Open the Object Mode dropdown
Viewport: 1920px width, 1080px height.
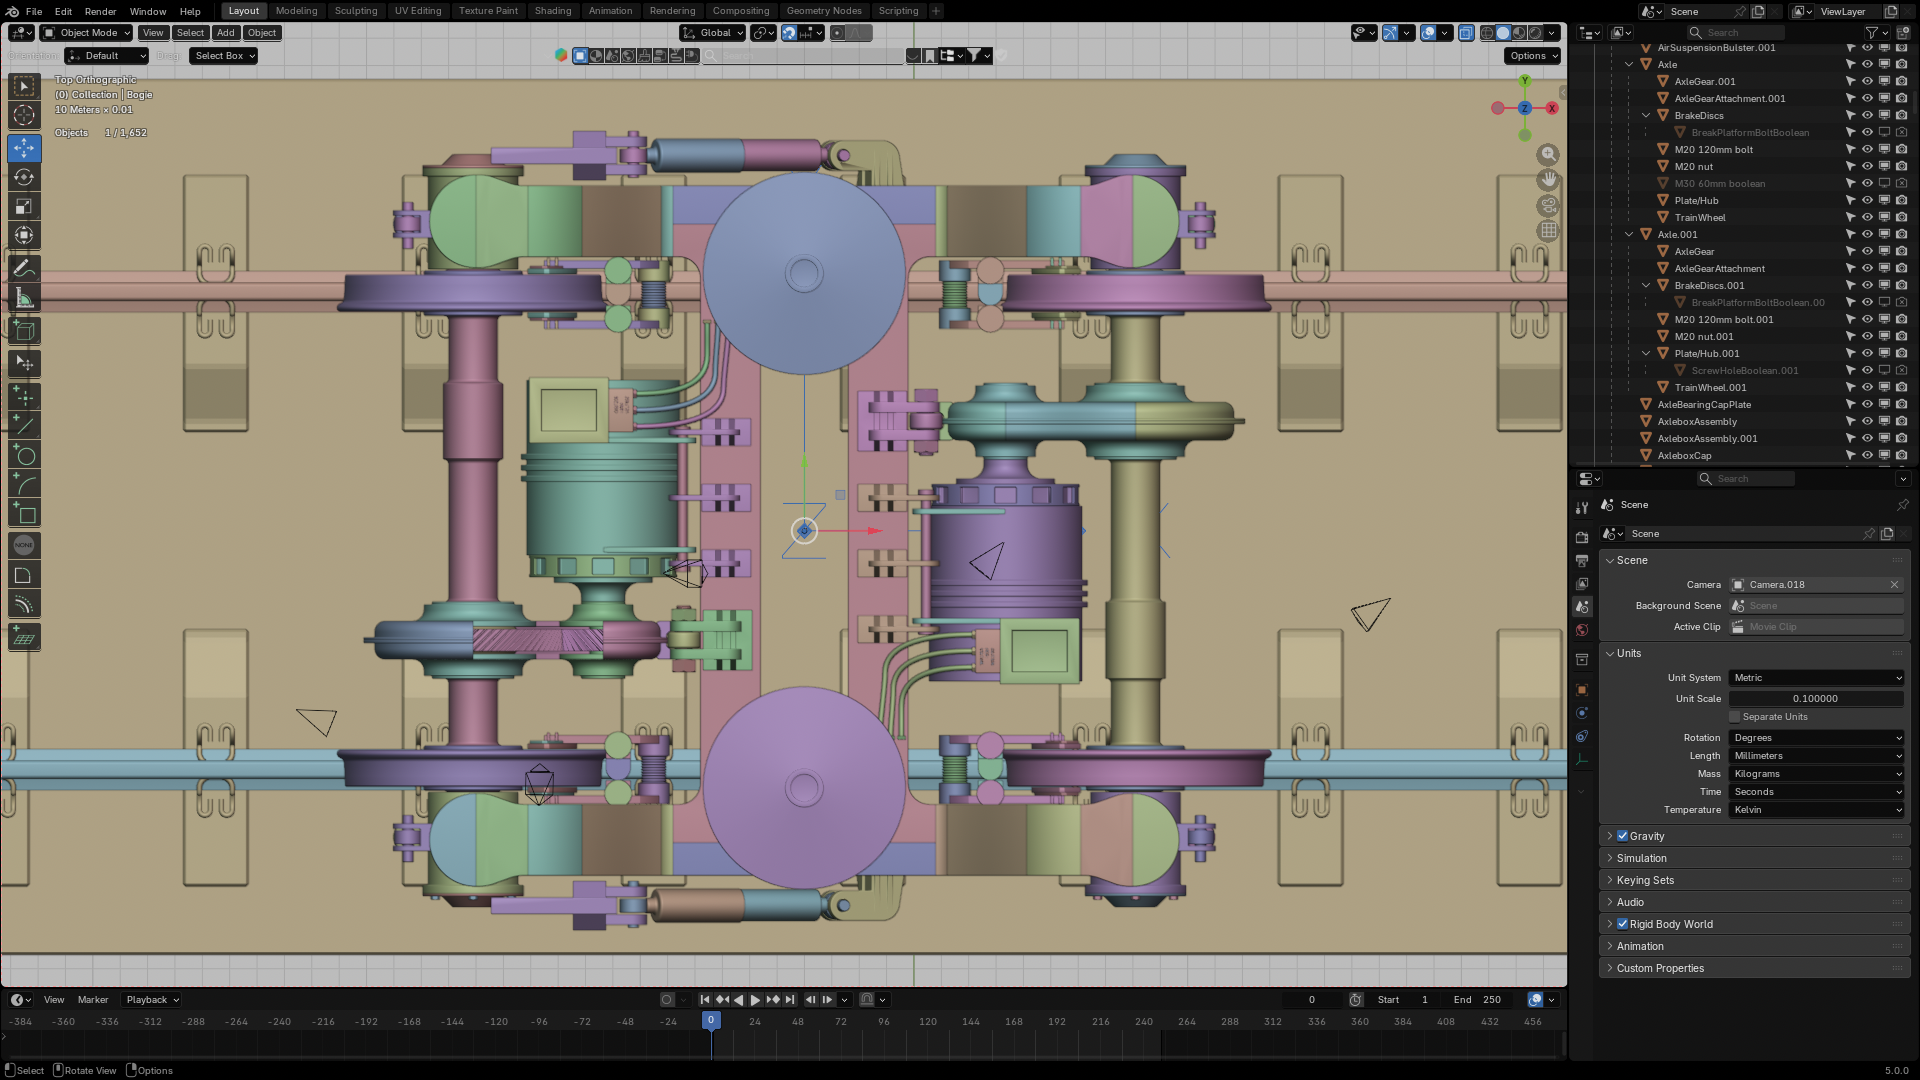(87, 33)
